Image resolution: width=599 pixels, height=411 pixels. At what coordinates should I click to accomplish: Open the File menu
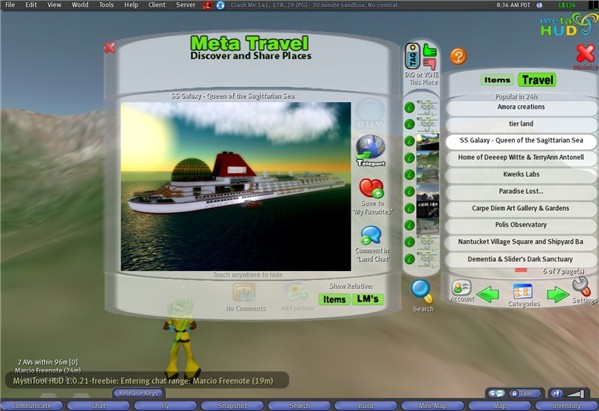click(10, 5)
